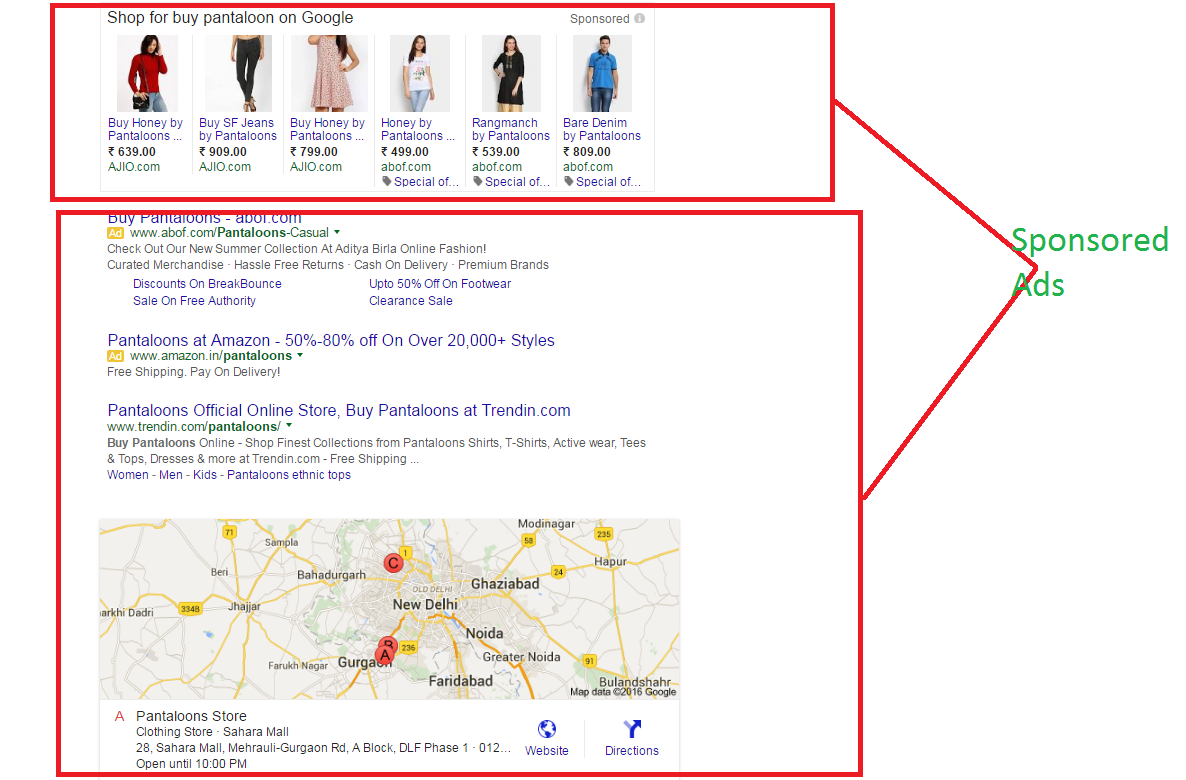This screenshot has width=1186, height=780.
Task: Open Pantaloons at Amazon ad headline
Action: 330,341
